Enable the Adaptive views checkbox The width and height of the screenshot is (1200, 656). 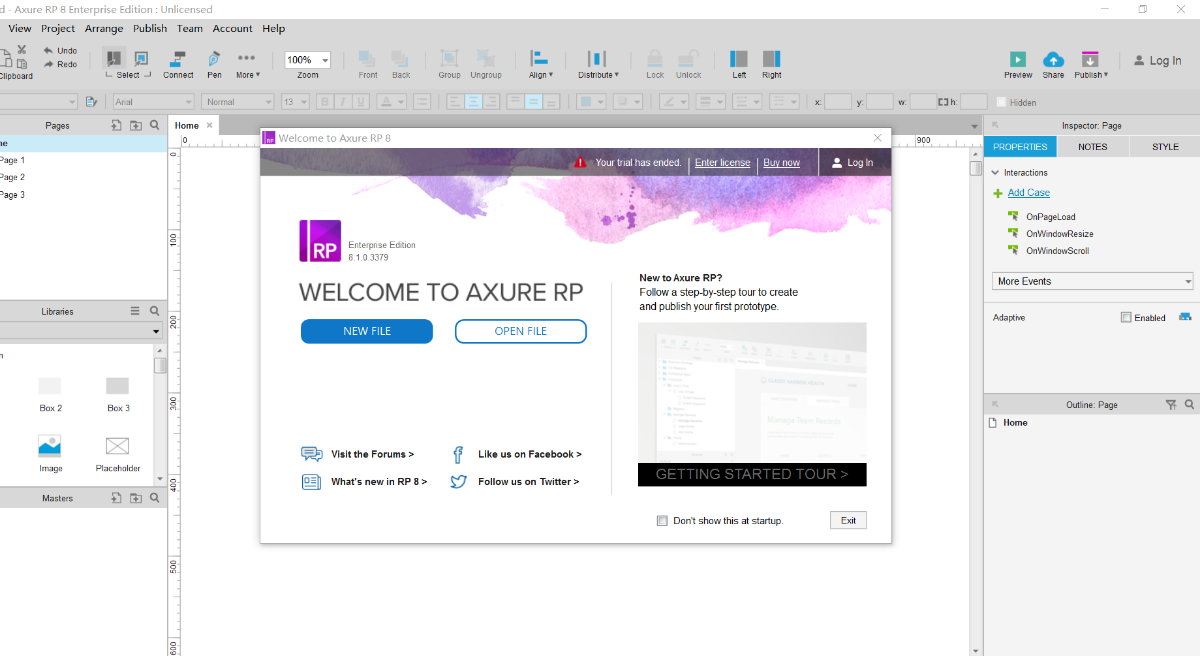click(1126, 318)
